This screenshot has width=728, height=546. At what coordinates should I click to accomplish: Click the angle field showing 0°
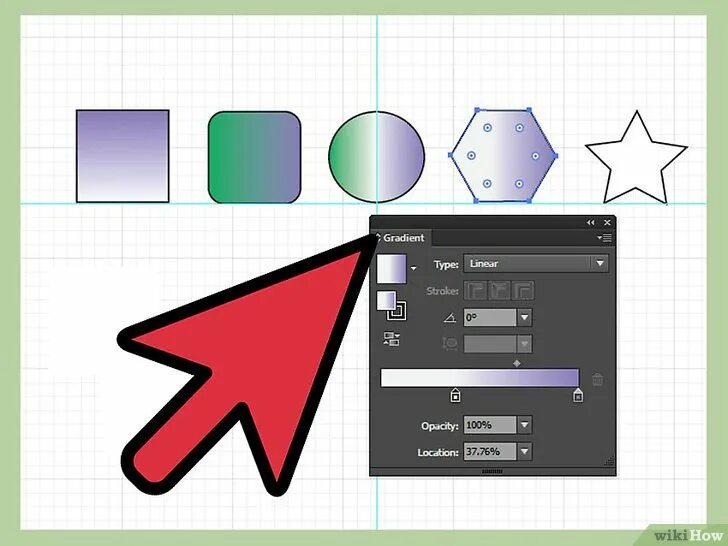pyautogui.click(x=490, y=318)
